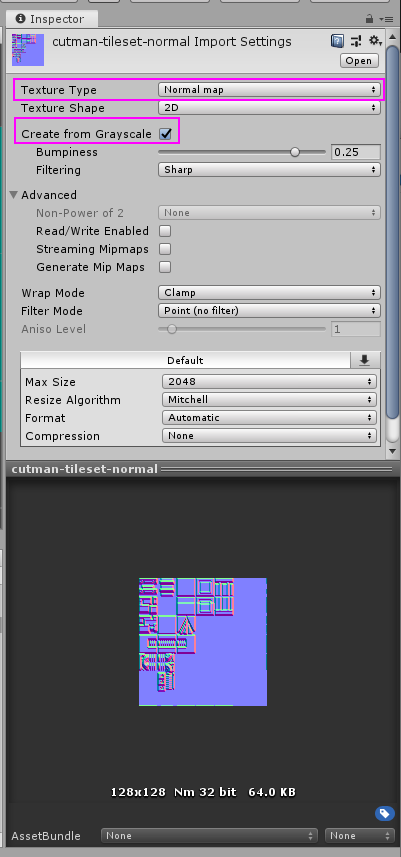The height and width of the screenshot is (857, 401).
Task: Click the Inspector lock icon
Action: click(370, 19)
